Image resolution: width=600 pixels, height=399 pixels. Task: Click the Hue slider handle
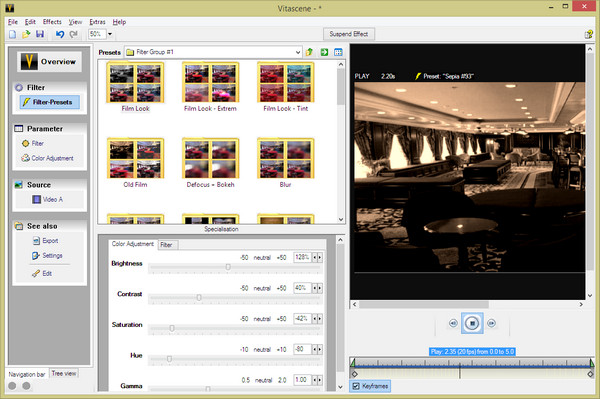[x=169, y=359]
